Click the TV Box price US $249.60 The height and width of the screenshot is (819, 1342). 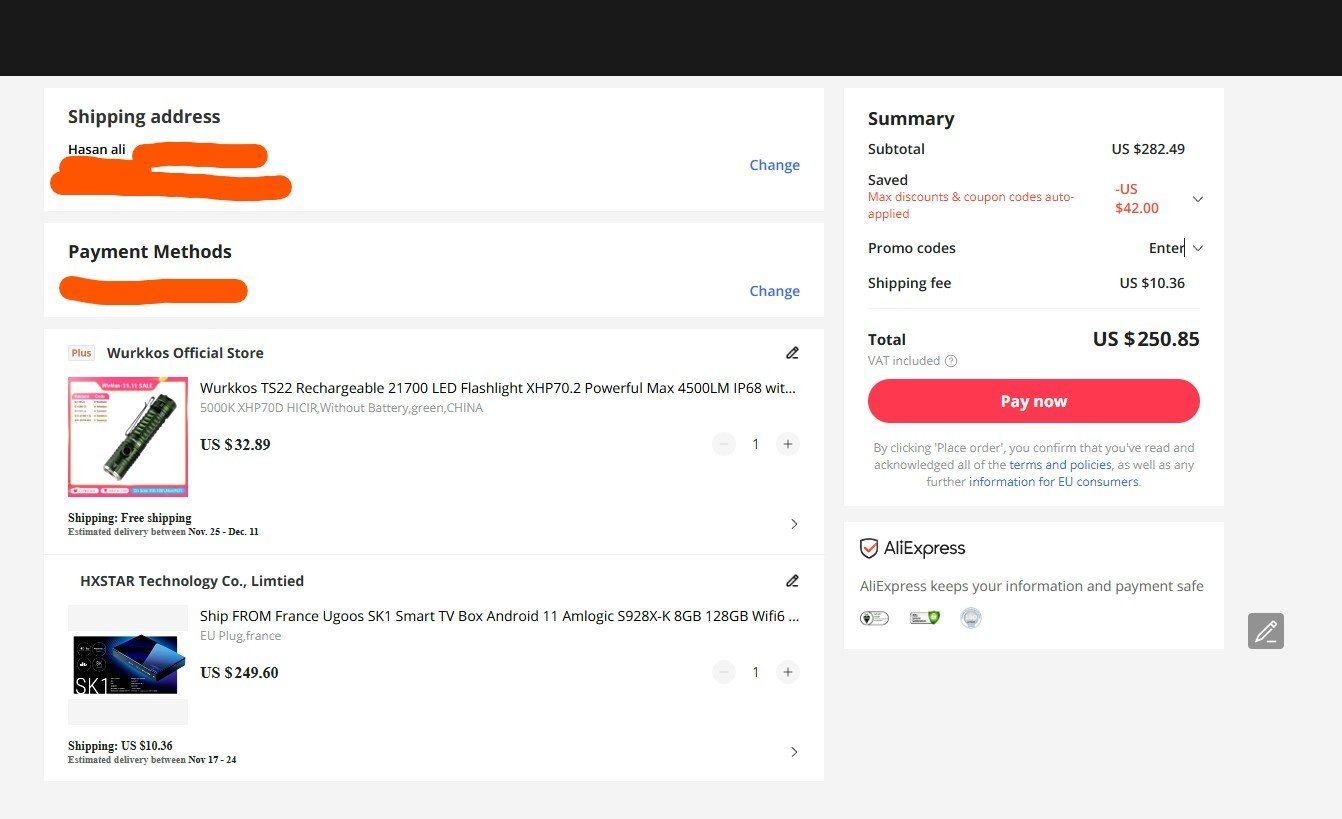point(239,673)
